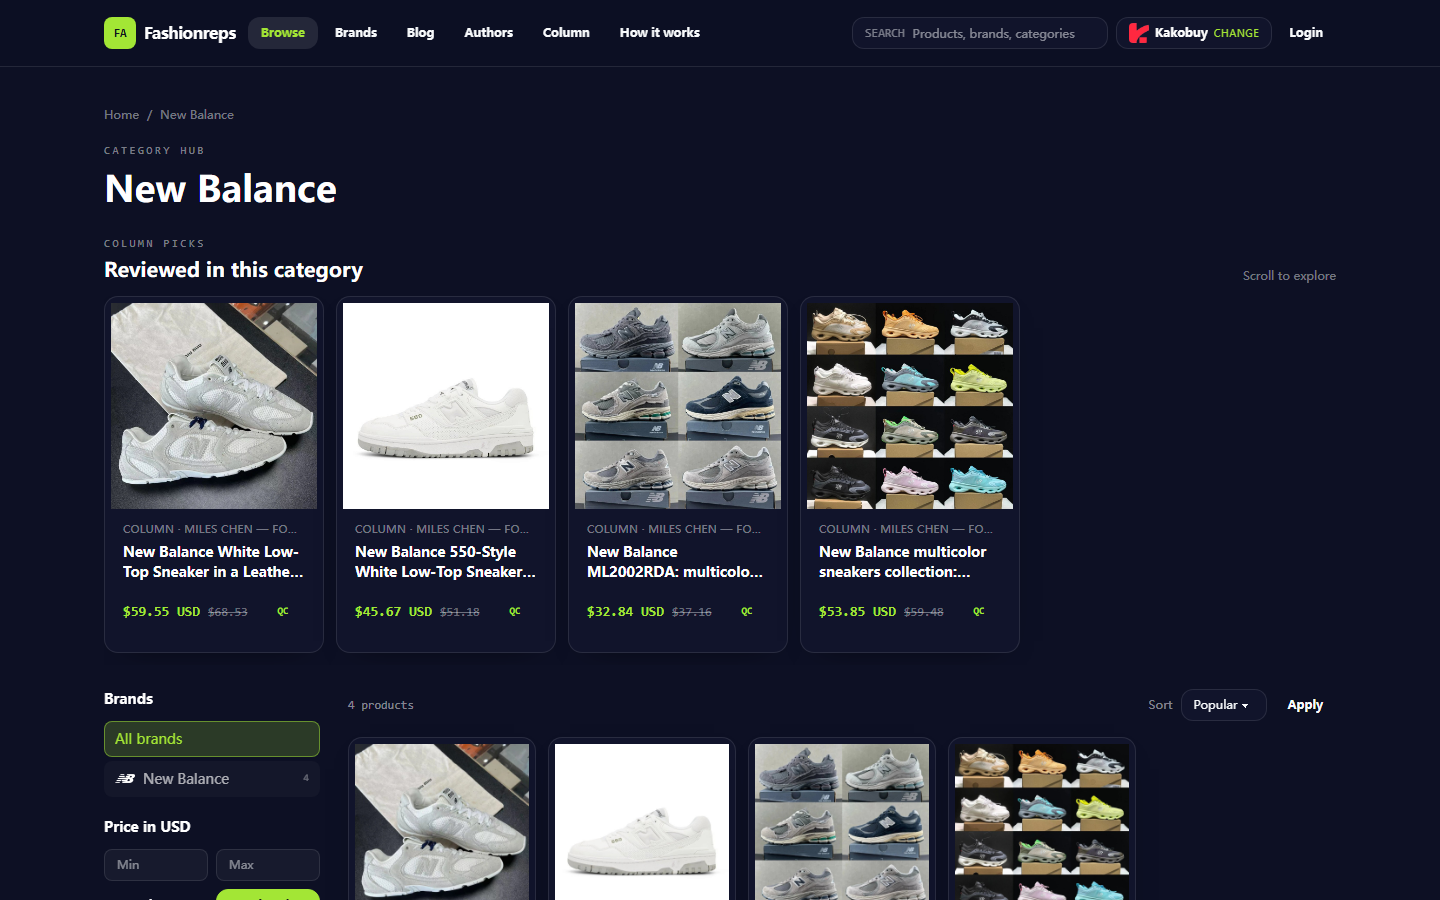Click the $32.84 USD price

626,611
